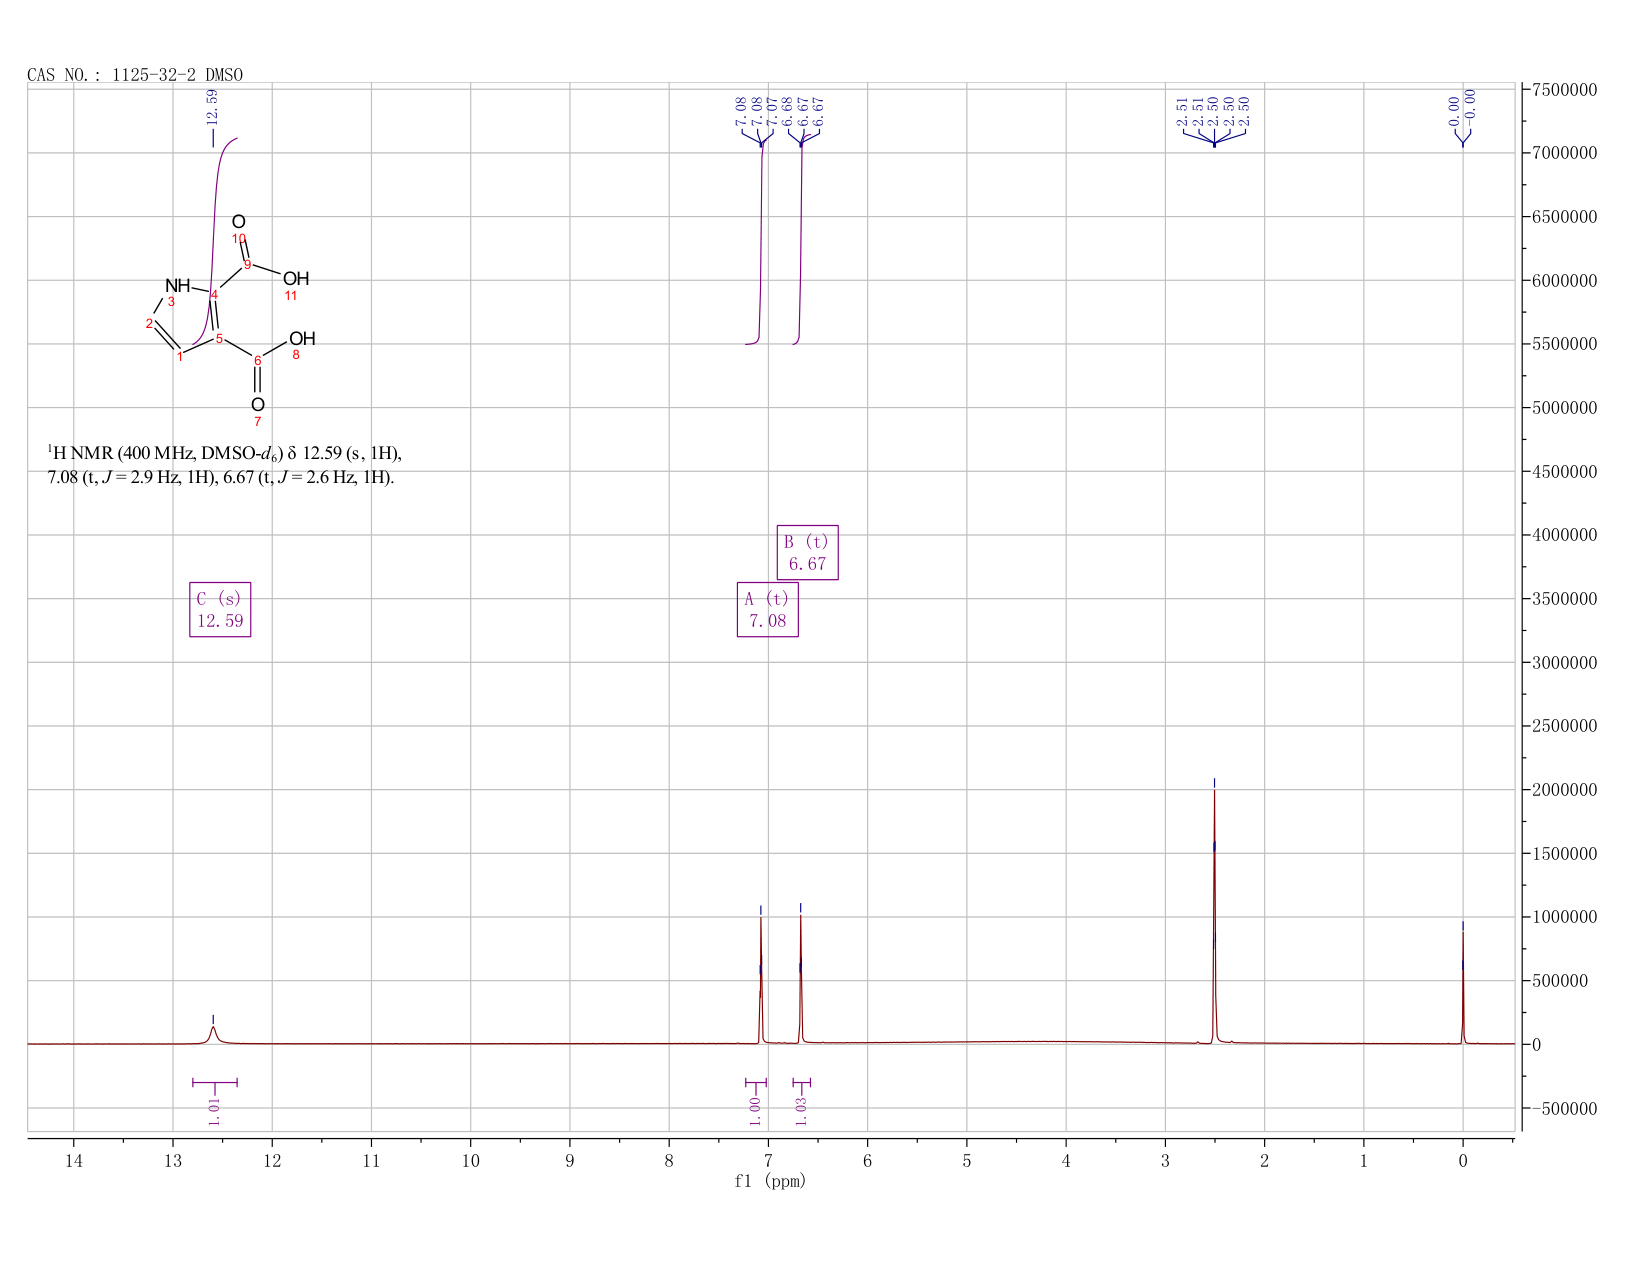This screenshot has width=1650, height=1275.
Task: Select the B (t) 6.67 multiplet box
Action: click(808, 552)
